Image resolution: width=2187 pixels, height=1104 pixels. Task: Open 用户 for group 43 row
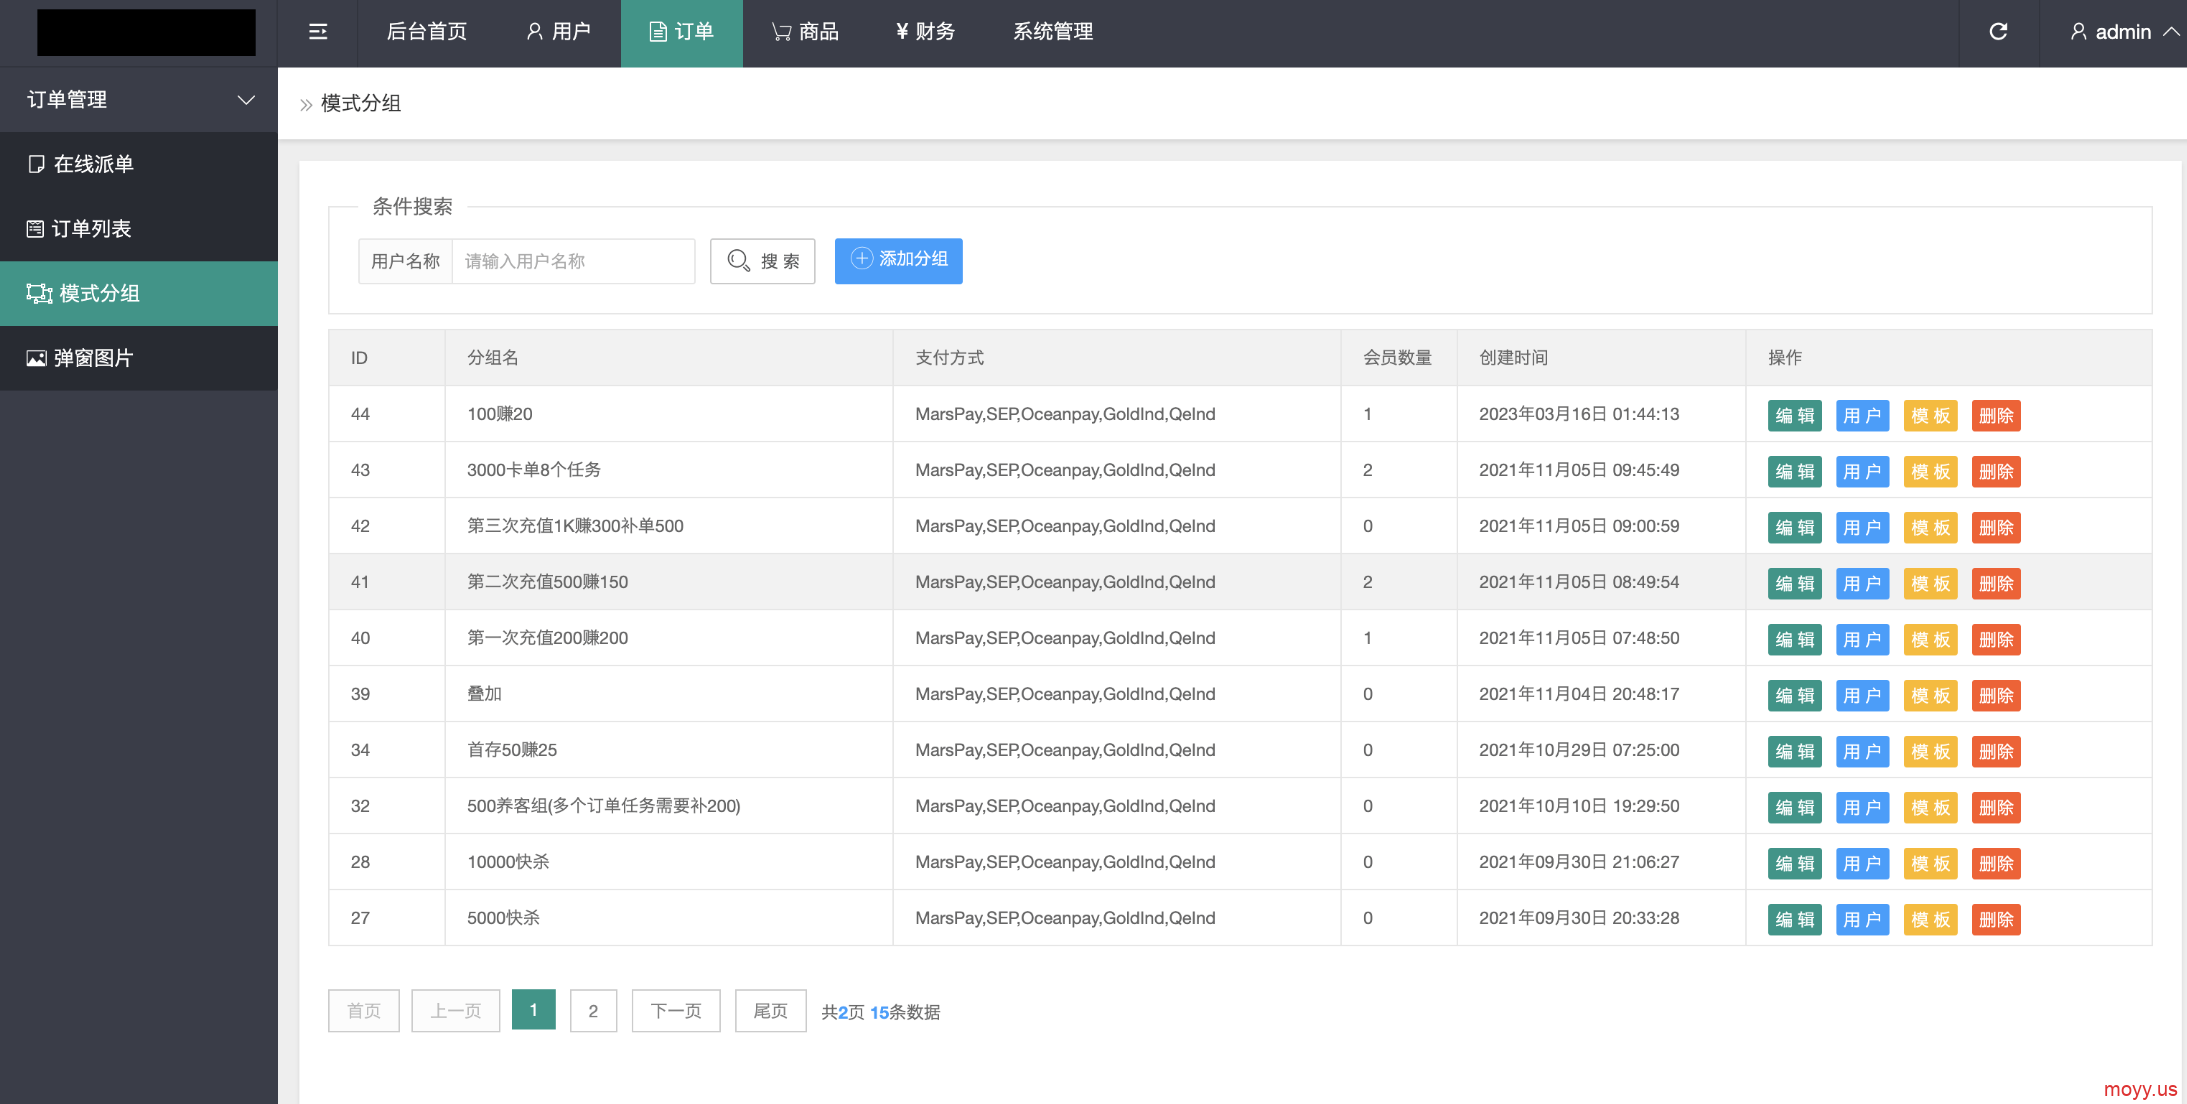click(1862, 472)
